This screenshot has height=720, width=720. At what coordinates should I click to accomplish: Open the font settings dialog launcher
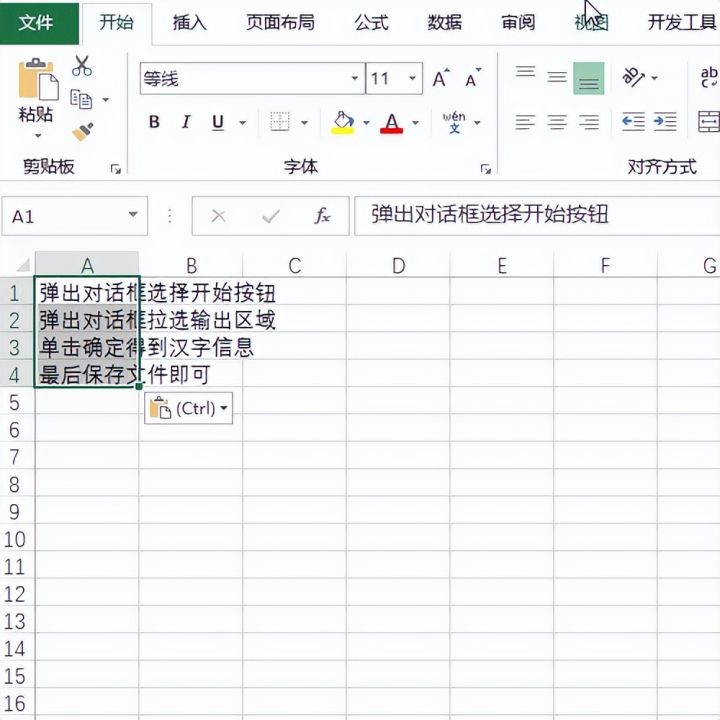[x=485, y=169]
